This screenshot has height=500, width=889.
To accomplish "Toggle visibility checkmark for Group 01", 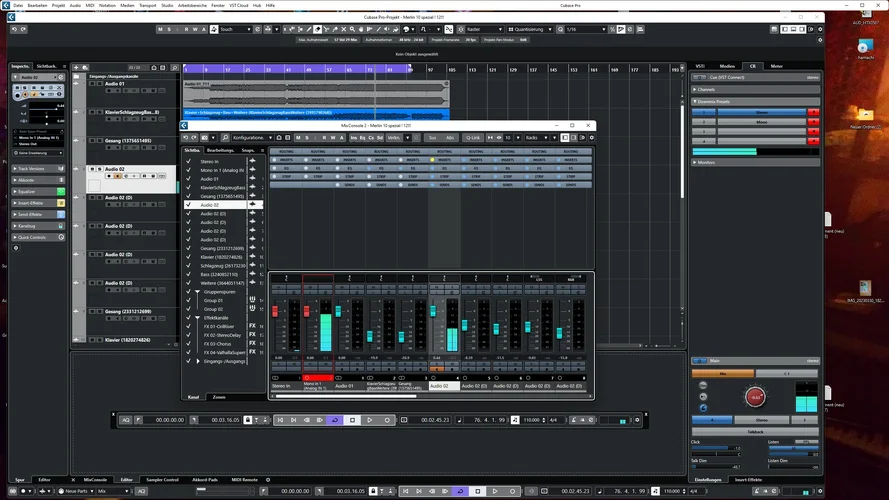I will coord(188,300).
